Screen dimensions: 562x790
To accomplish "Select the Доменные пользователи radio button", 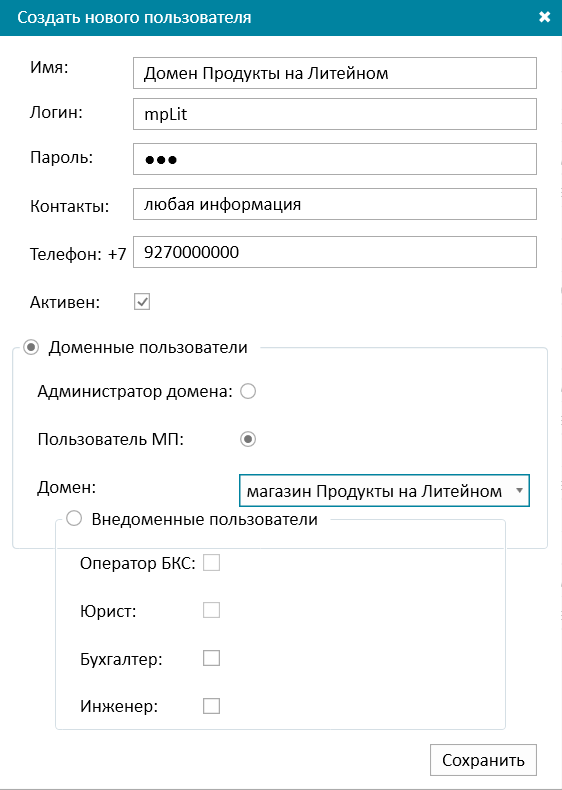I will pyautogui.click(x=32, y=347).
